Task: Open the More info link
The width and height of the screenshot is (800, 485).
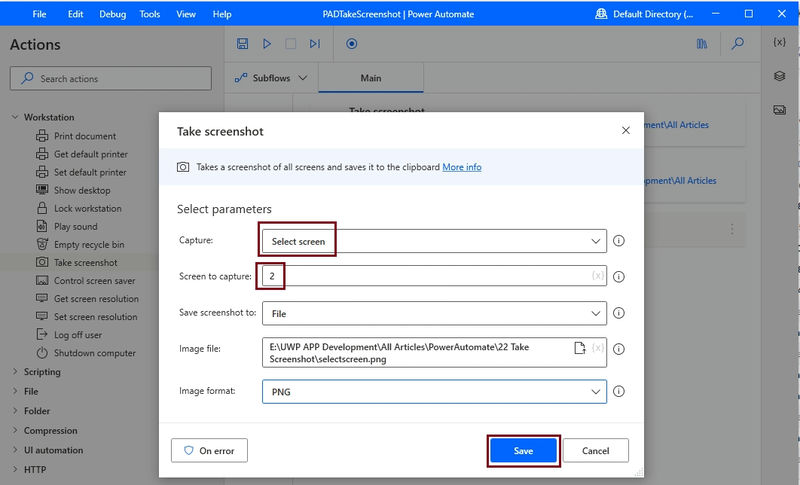Action: pyautogui.click(x=462, y=167)
